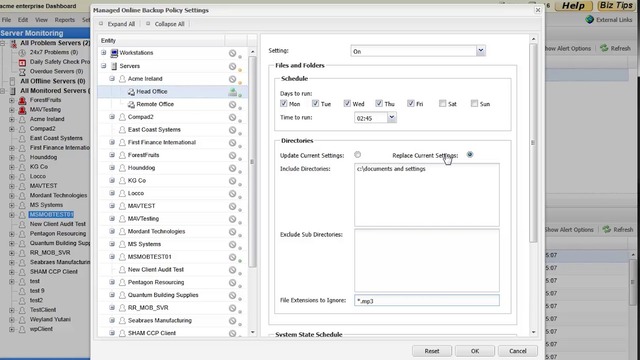Viewport: 640px width, 360px height.
Task: Click the Expand All icon
Action: tap(101, 24)
